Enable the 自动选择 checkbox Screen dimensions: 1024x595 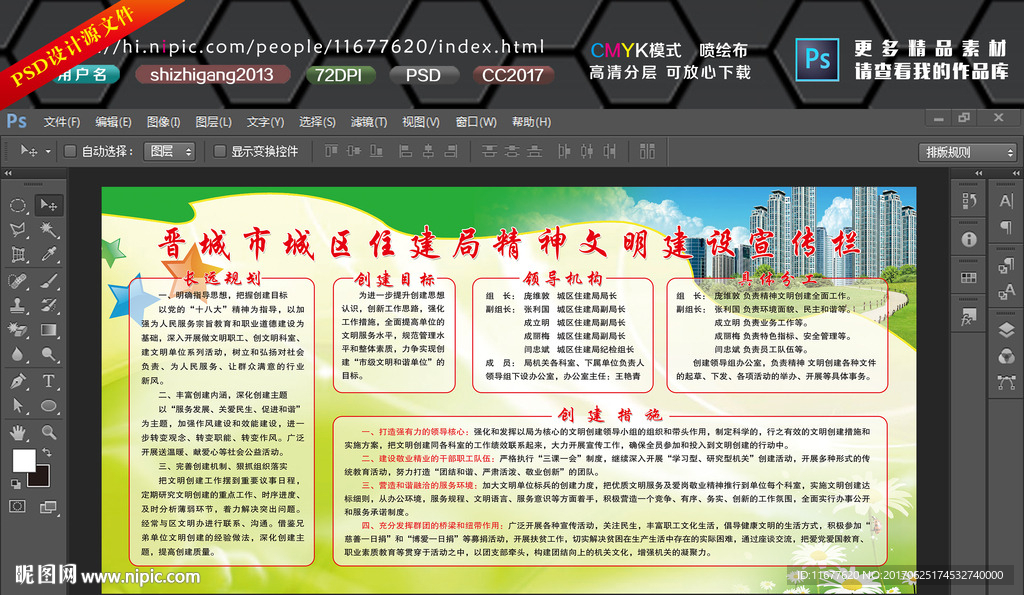tap(70, 152)
